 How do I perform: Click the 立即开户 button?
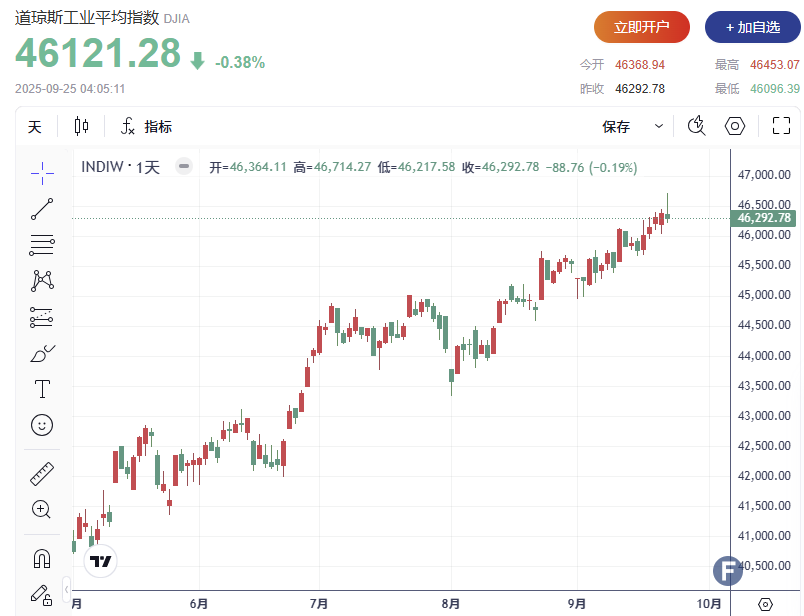click(642, 27)
